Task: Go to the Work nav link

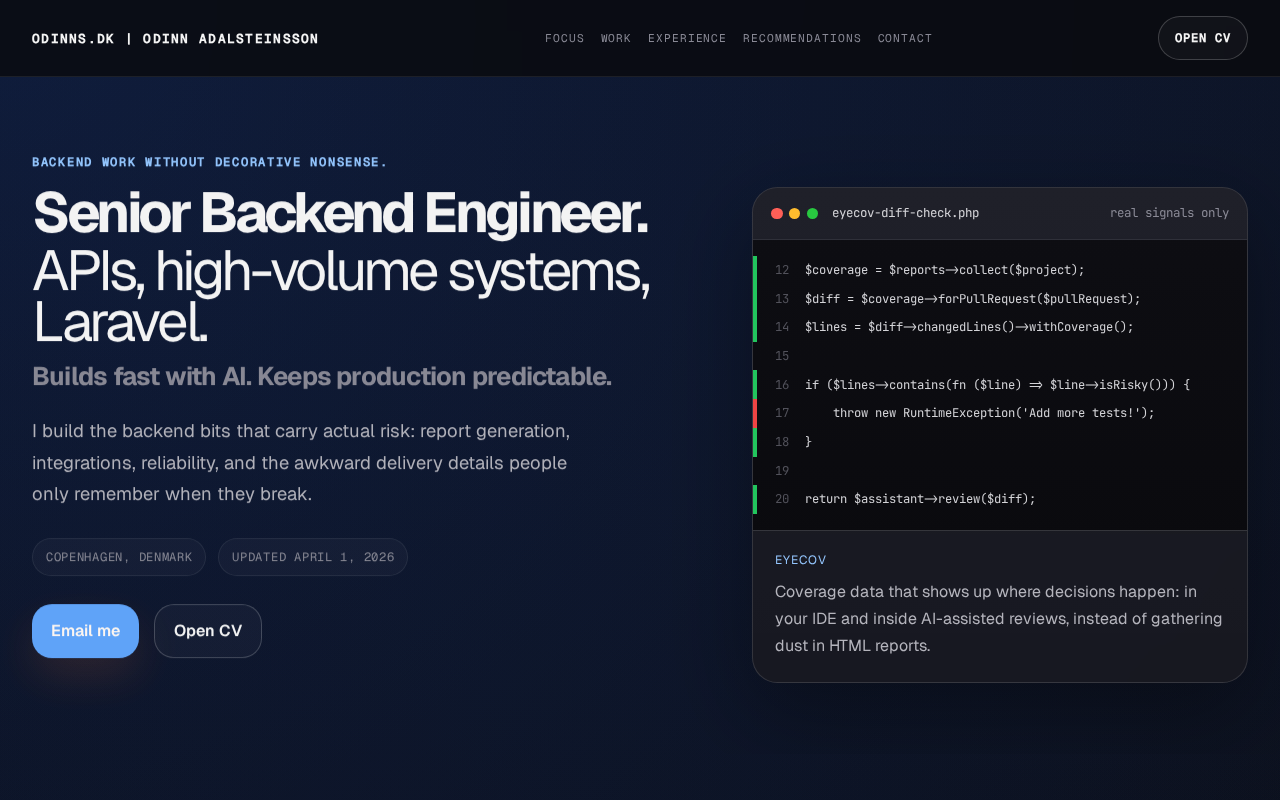Action: (616, 38)
